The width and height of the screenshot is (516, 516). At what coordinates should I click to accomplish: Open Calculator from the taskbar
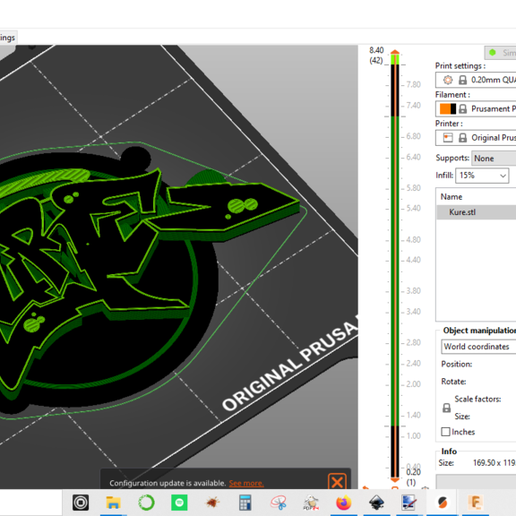[245, 502]
